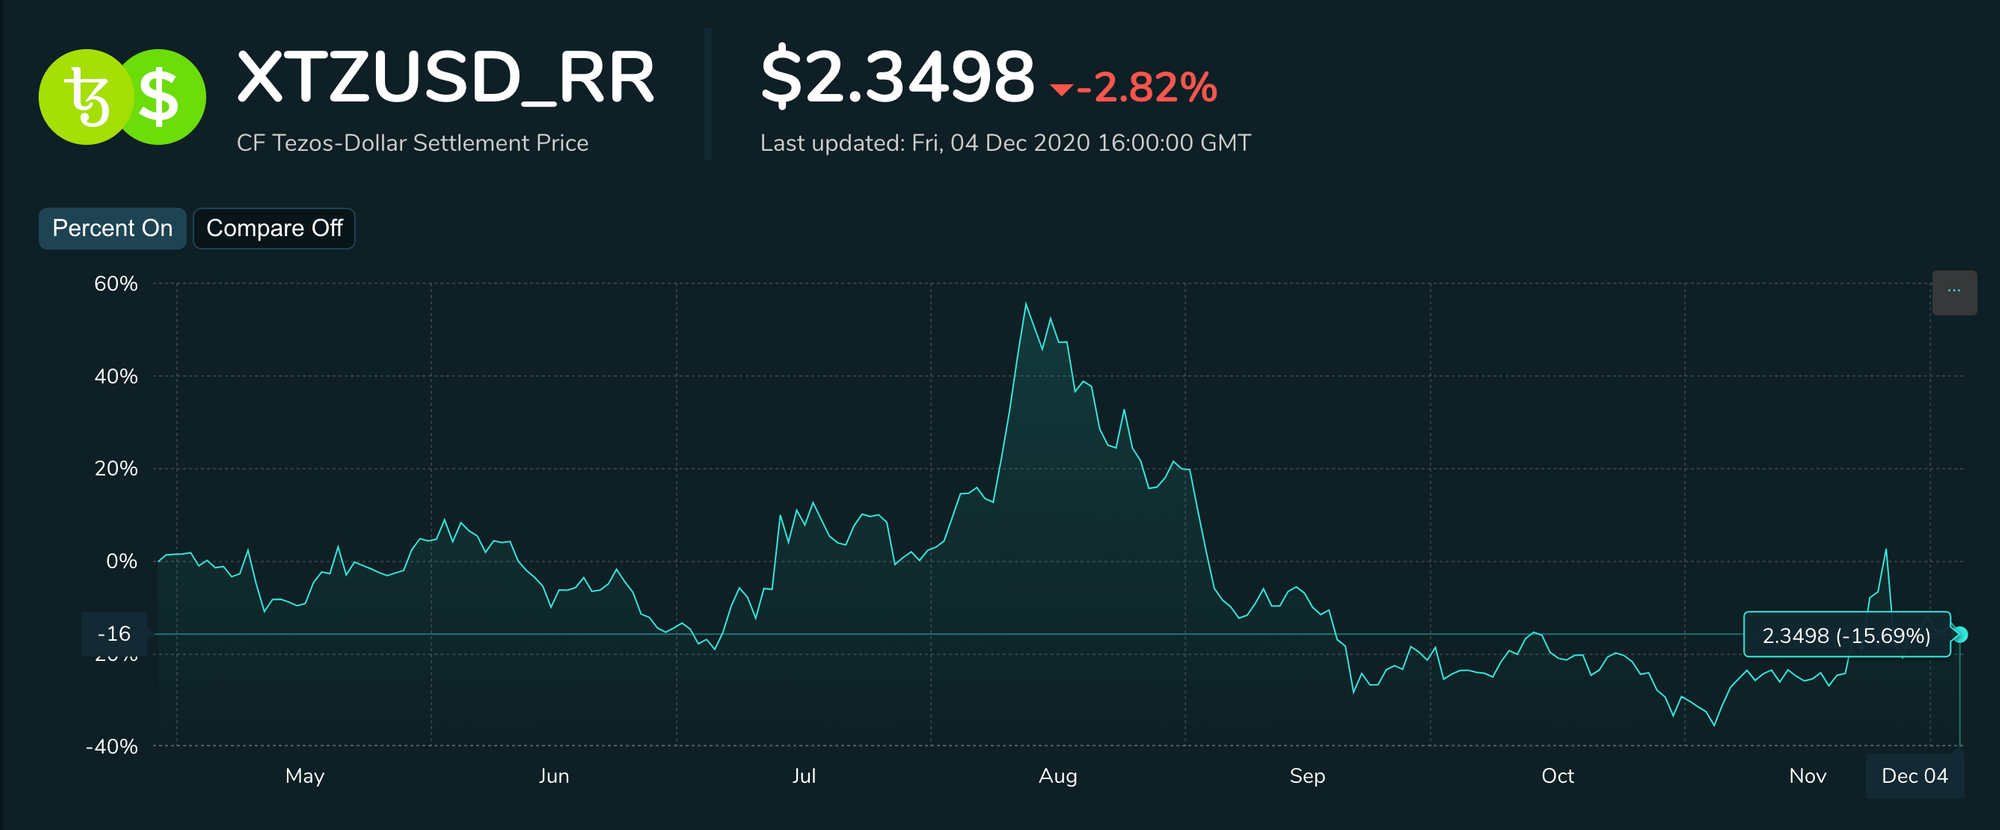Click the Nov x-axis label
Screen dimensions: 2000x830
pos(1807,776)
